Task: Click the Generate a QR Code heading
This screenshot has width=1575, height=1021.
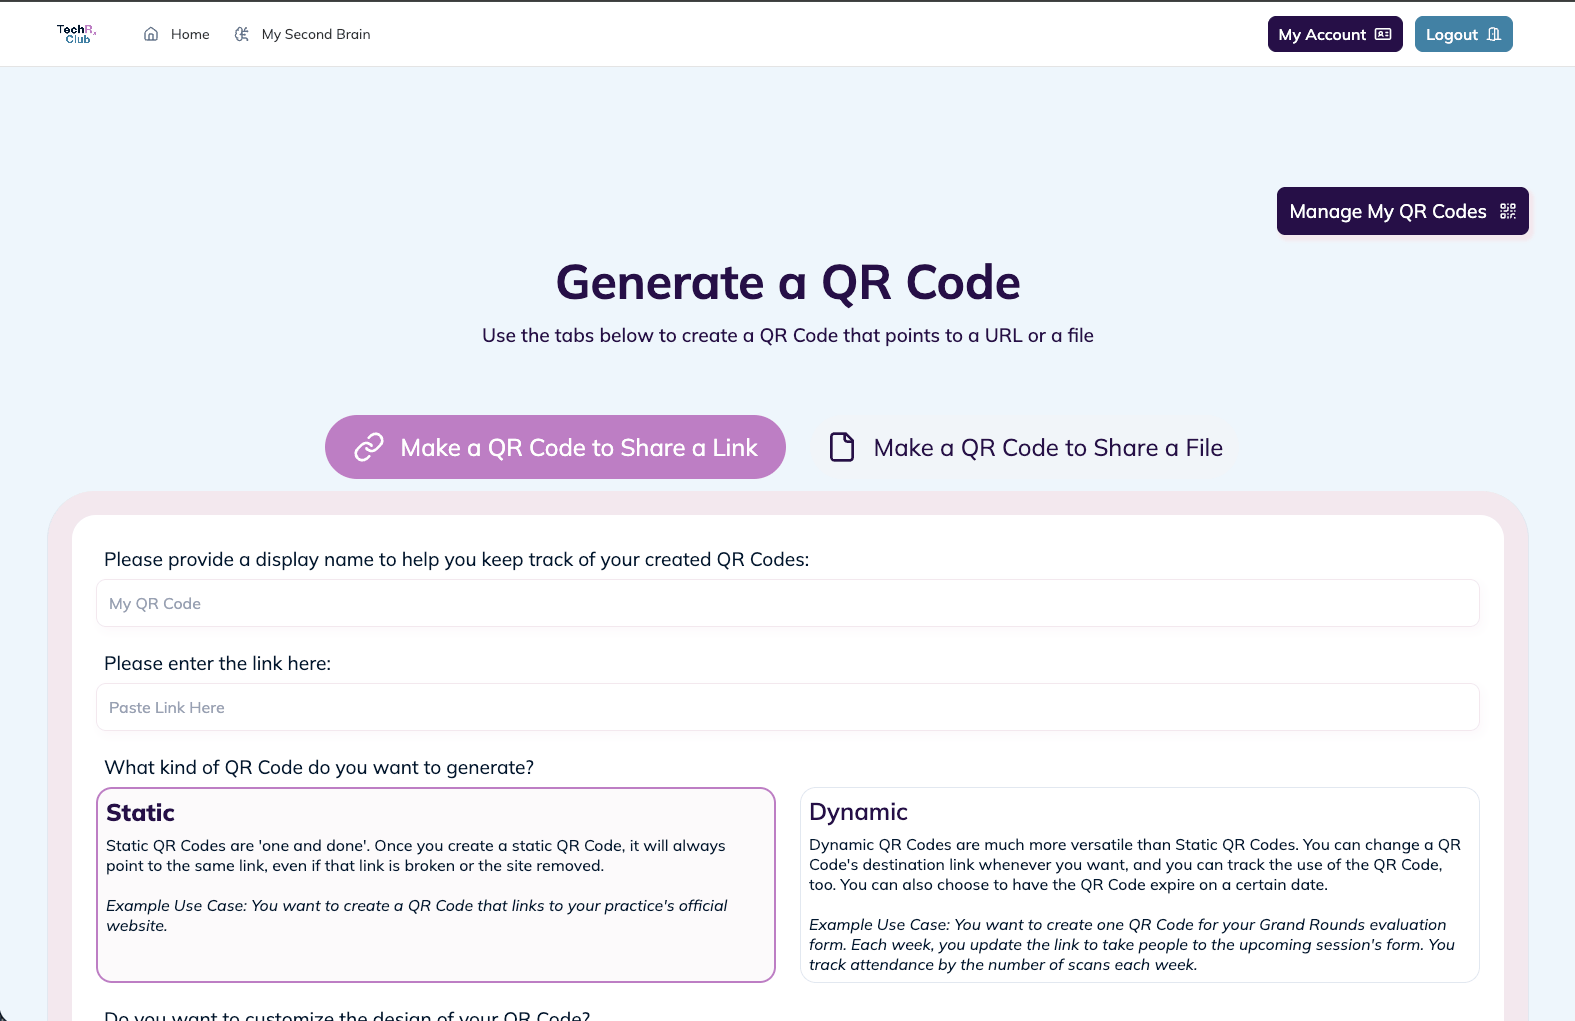Action: [788, 283]
